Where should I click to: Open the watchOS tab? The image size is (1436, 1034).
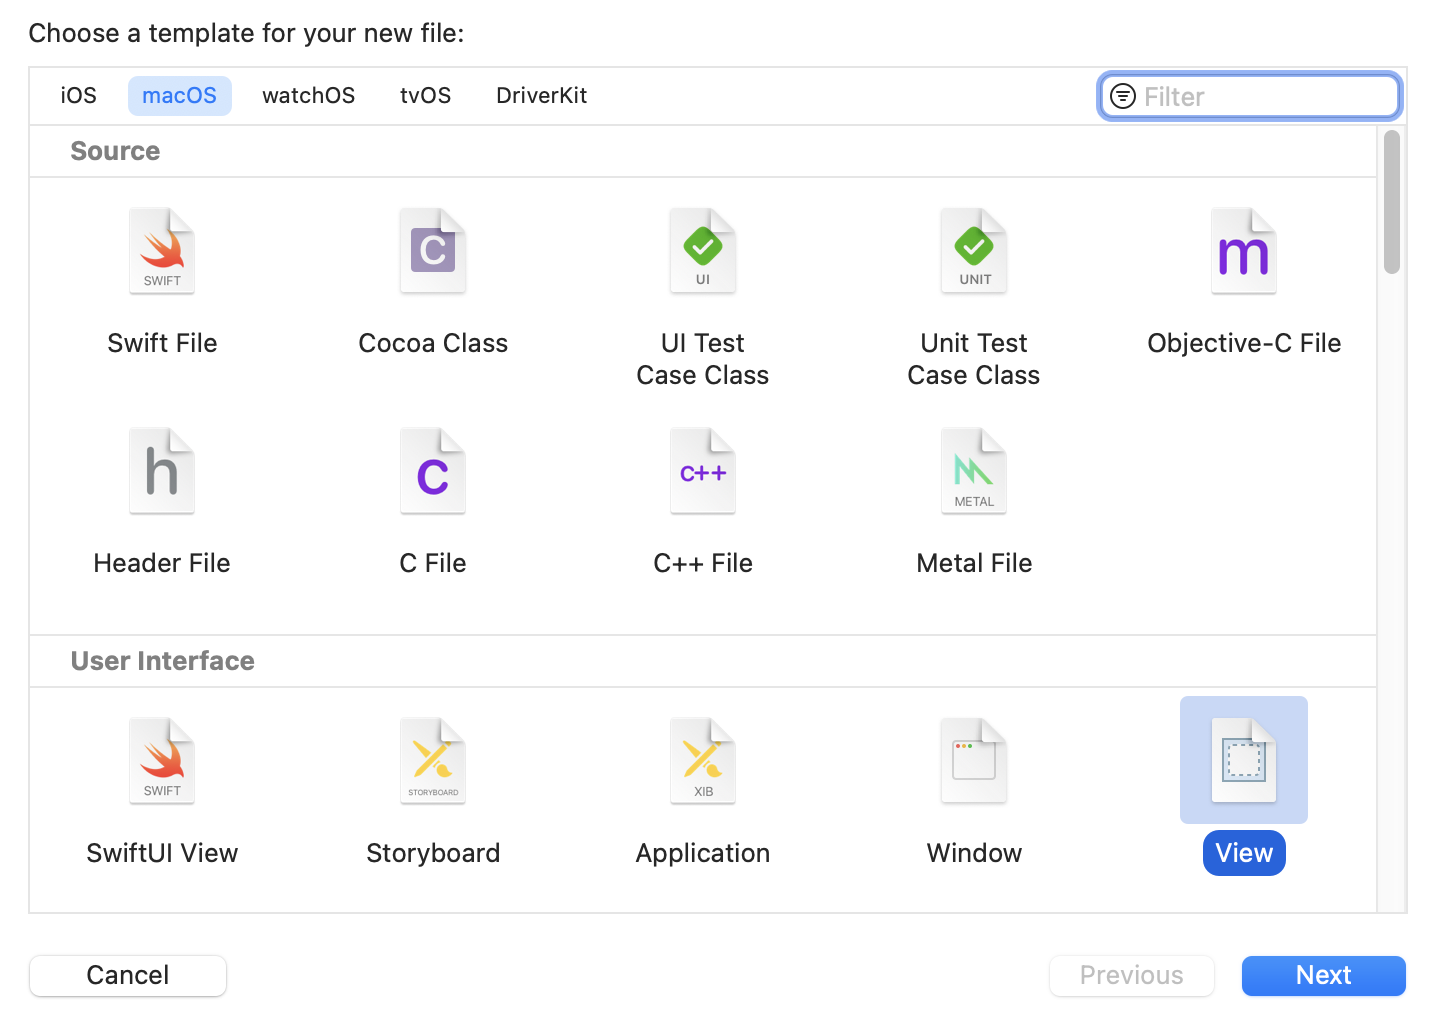(x=309, y=96)
